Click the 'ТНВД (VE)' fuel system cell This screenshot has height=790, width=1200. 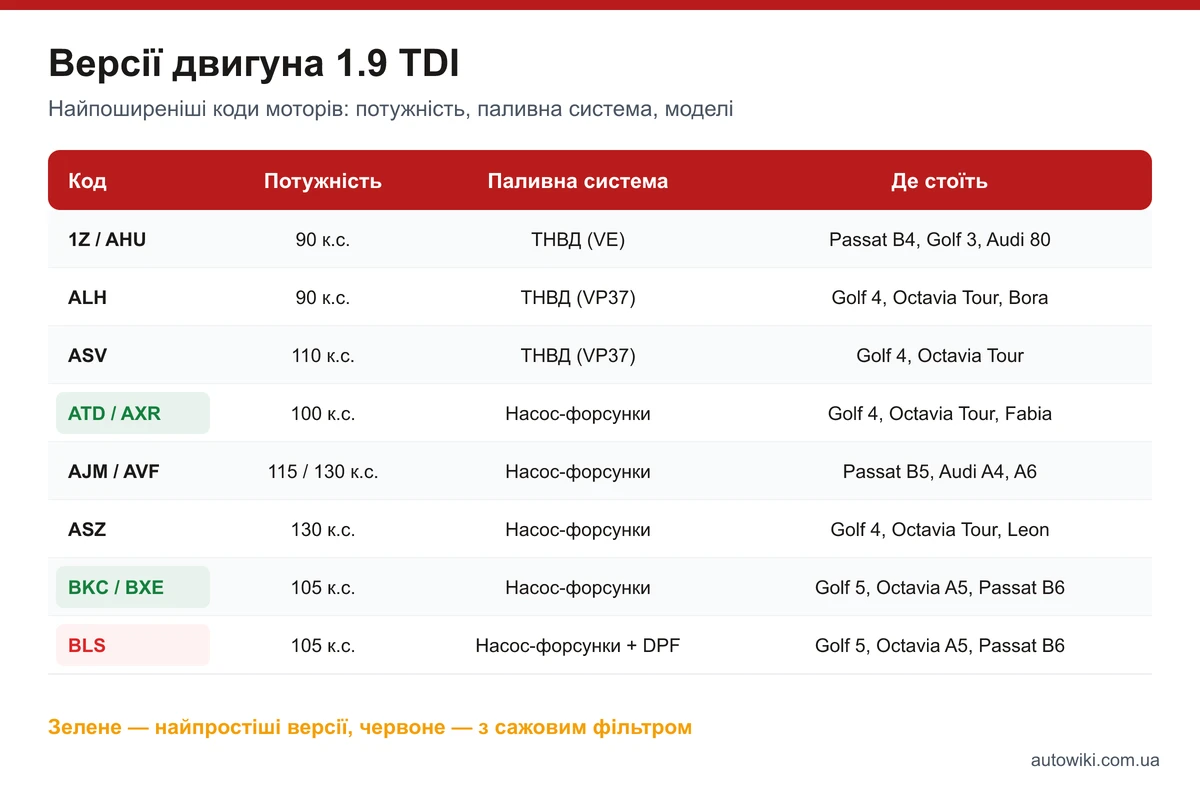578,240
